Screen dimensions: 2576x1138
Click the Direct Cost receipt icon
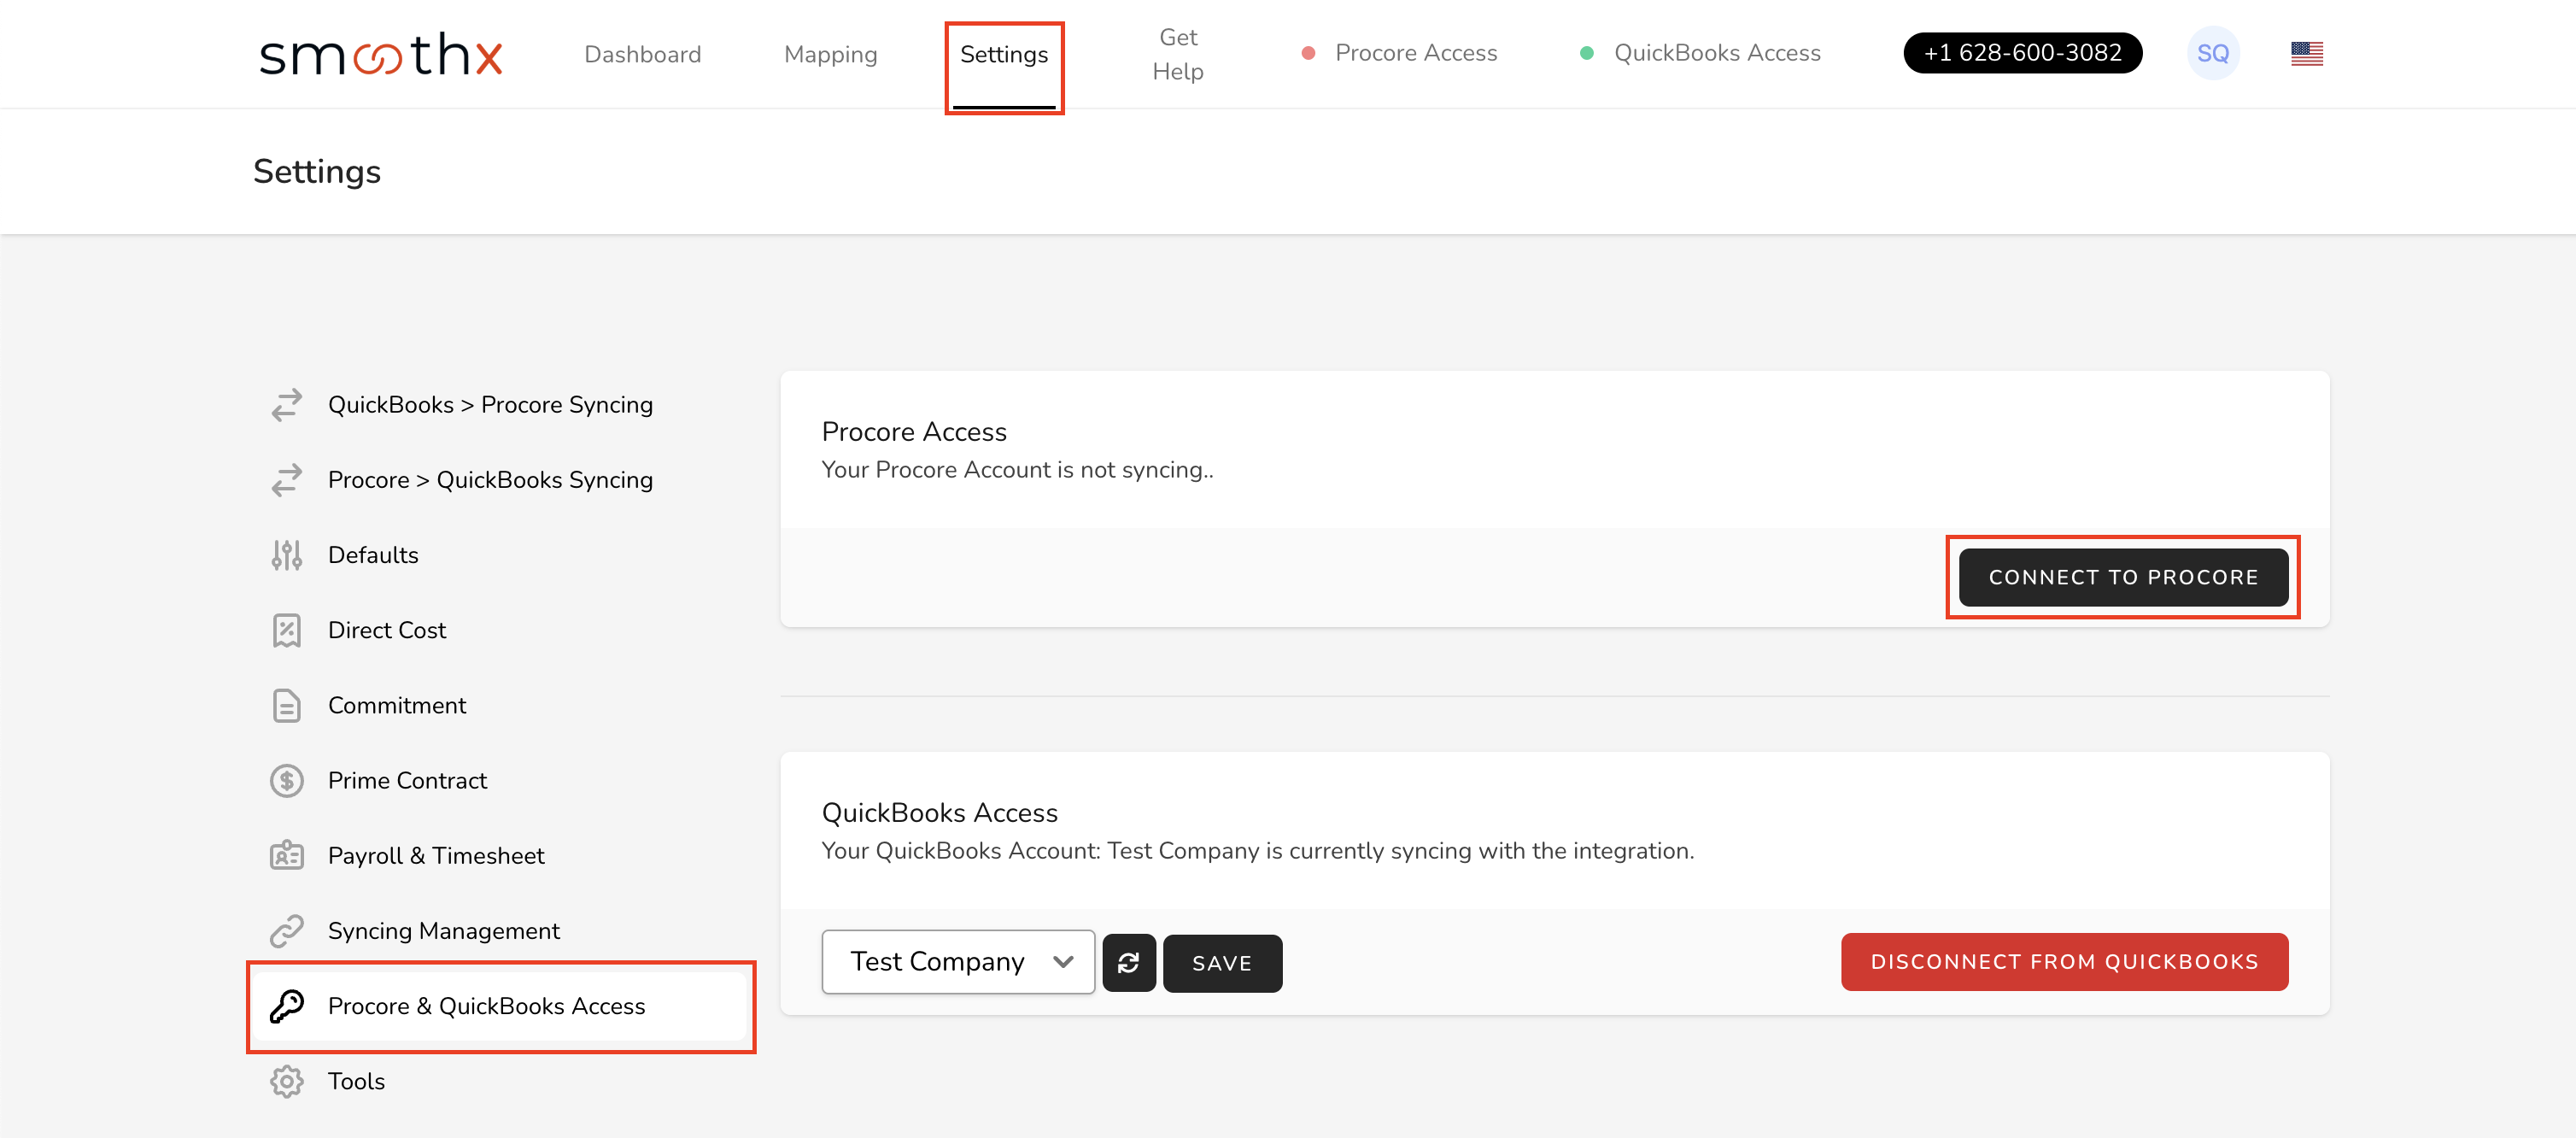[287, 630]
